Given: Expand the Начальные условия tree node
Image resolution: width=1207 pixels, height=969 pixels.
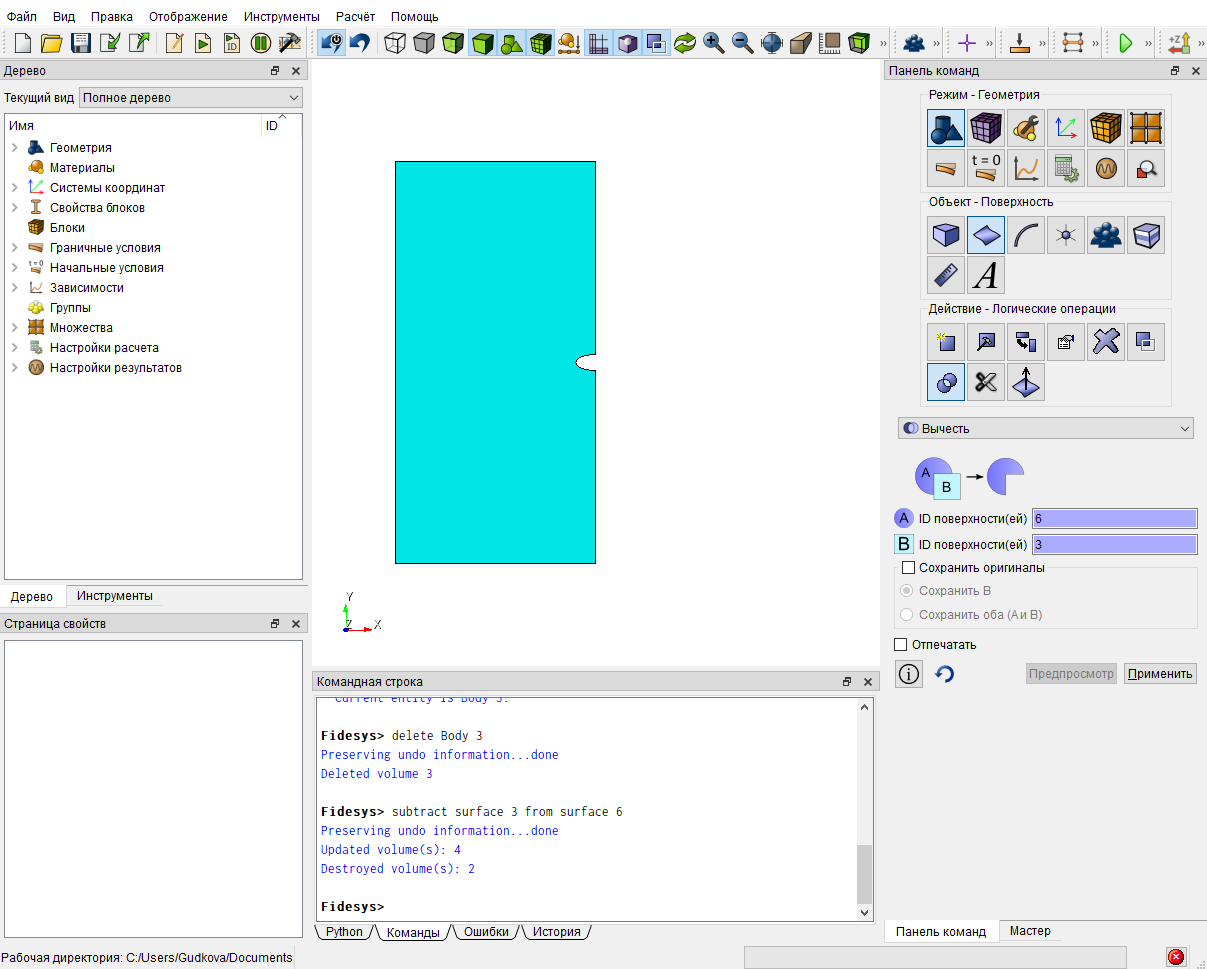Looking at the screenshot, I should [x=15, y=268].
